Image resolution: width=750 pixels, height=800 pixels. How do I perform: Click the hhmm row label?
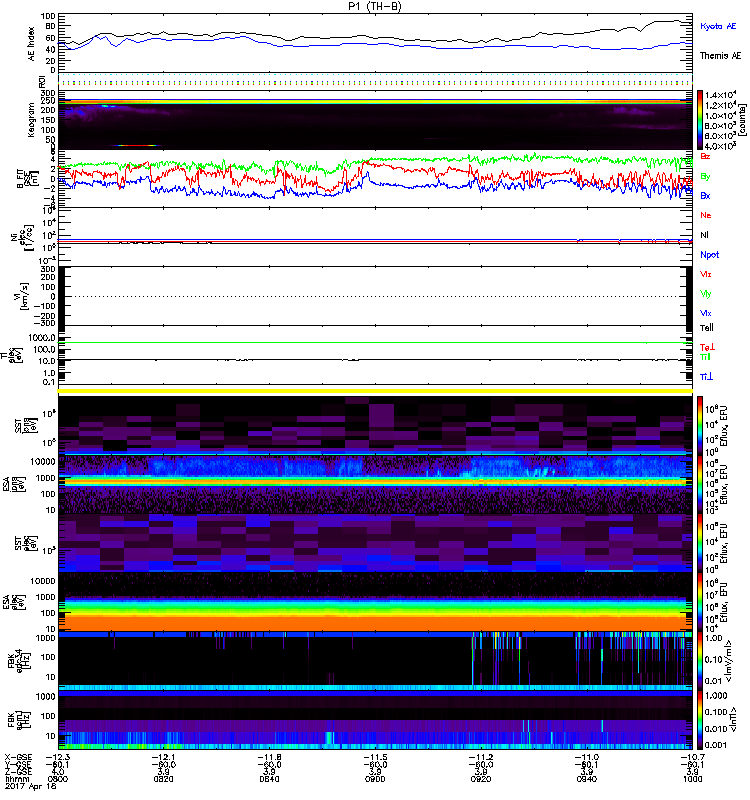18,779
